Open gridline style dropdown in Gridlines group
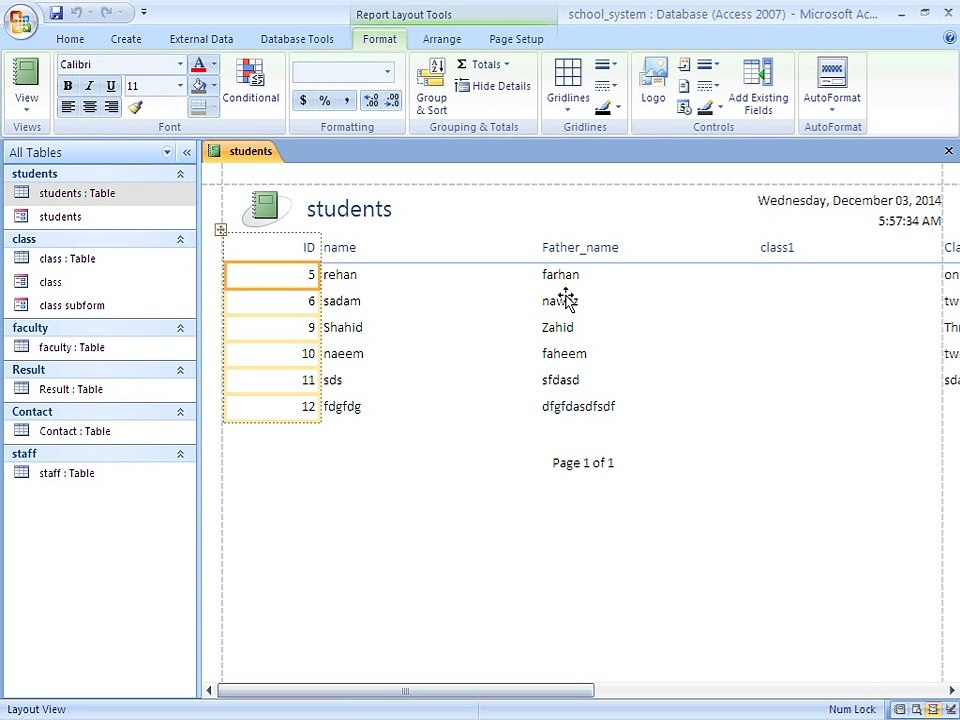Image resolution: width=960 pixels, height=720 pixels. point(606,86)
